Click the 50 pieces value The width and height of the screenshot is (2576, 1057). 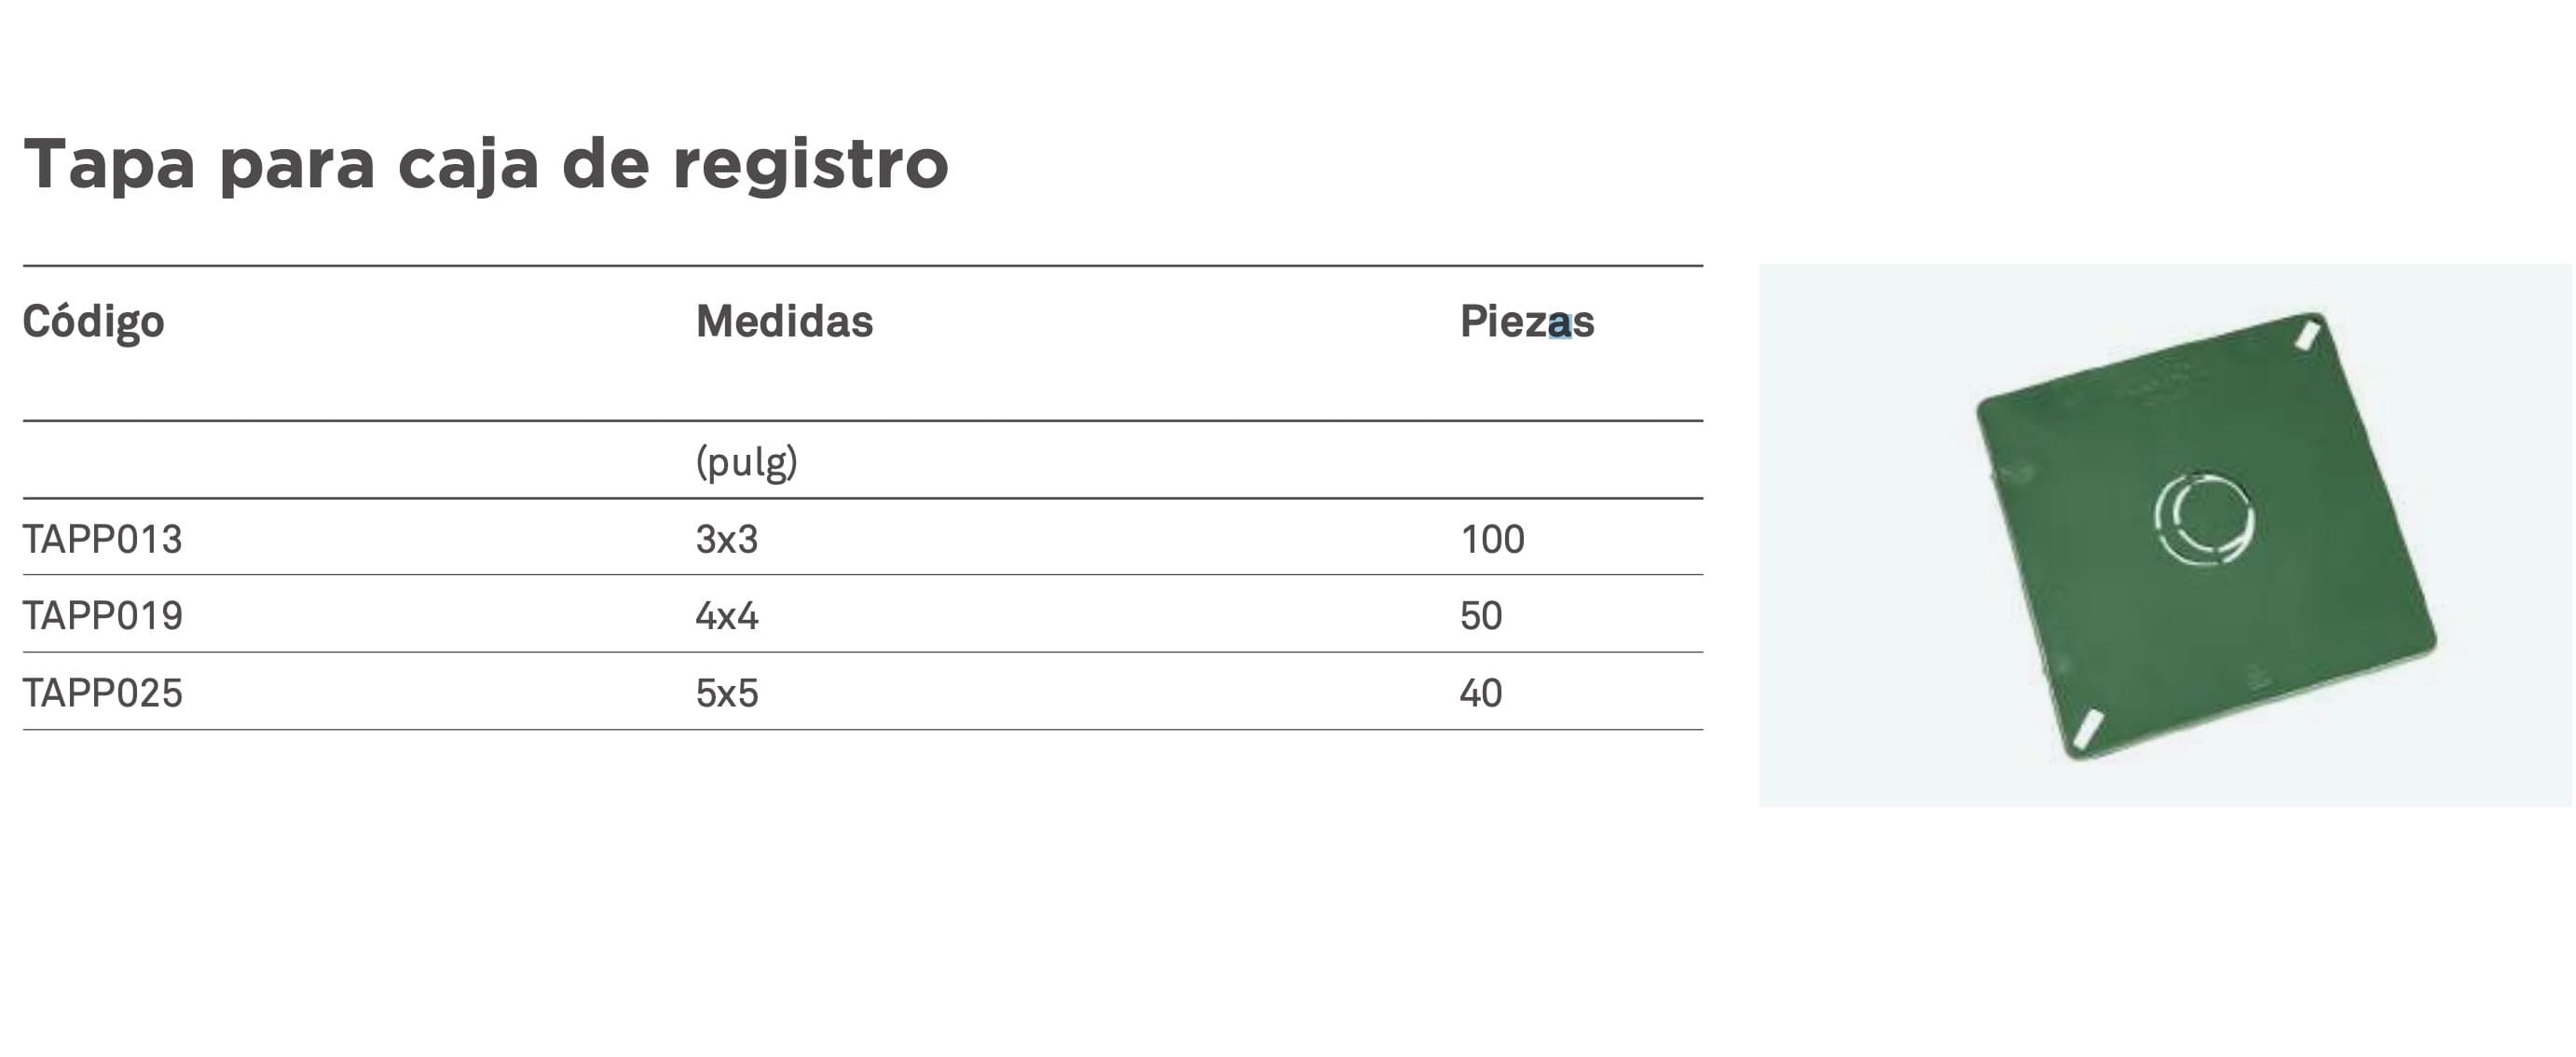[1481, 615]
